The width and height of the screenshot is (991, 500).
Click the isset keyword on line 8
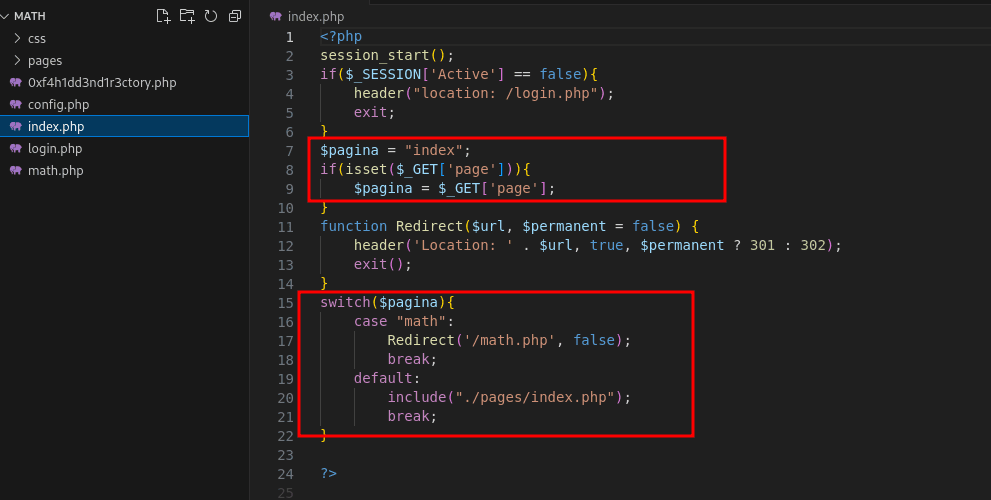[x=367, y=169]
